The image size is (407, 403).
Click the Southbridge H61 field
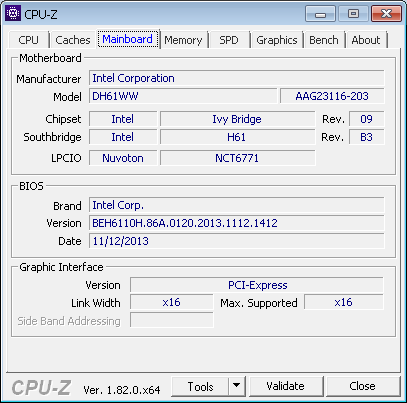237,137
